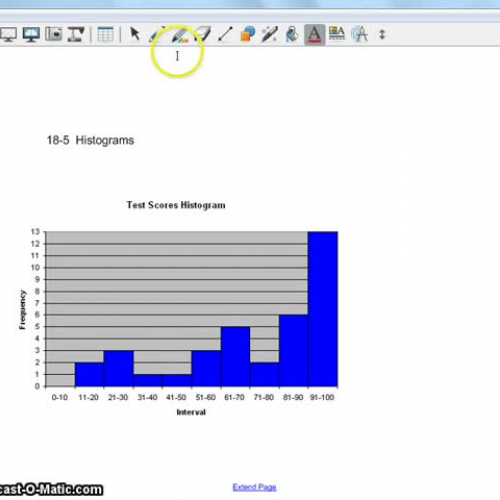This screenshot has height=500, width=500.
Task: Select the Text tool letter A
Action: pyautogui.click(x=314, y=35)
